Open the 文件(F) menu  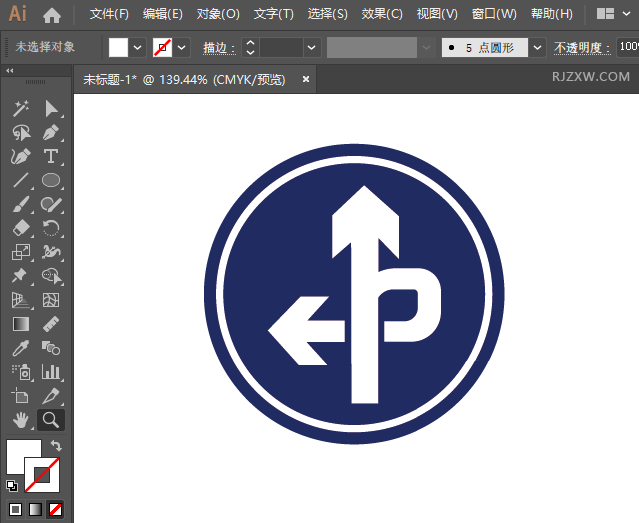[109, 14]
